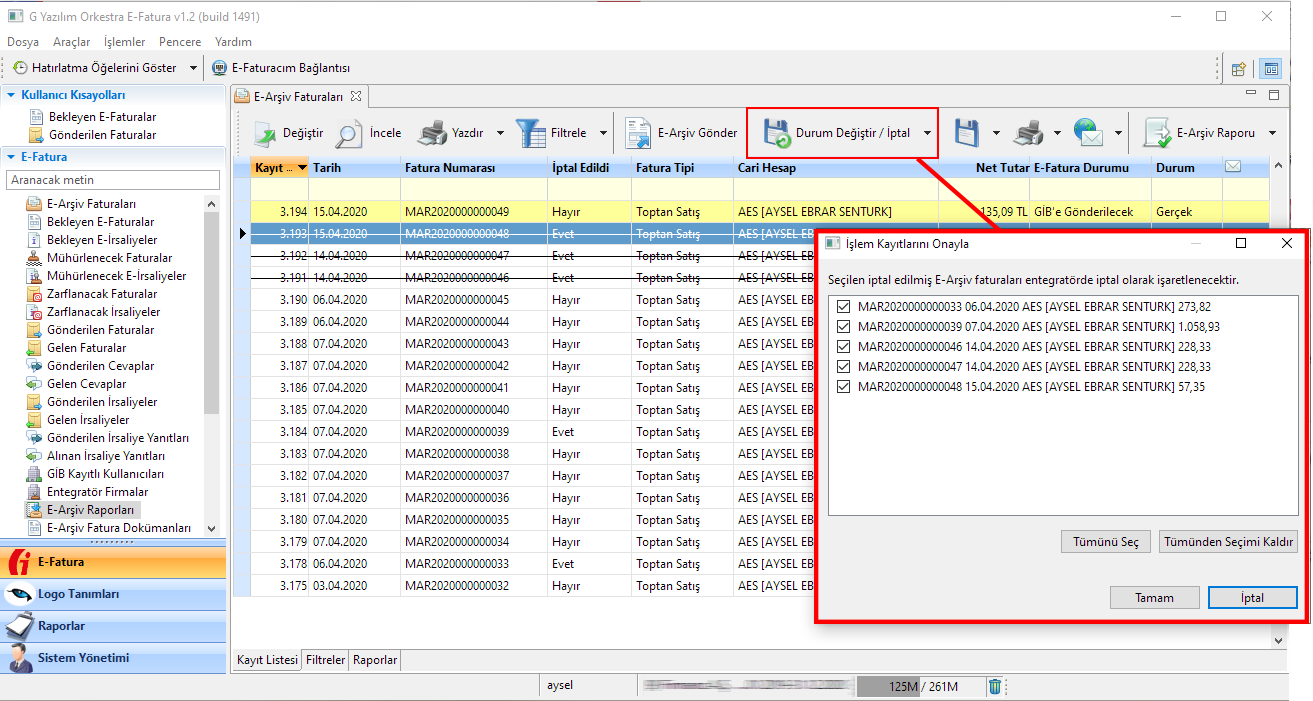Click the İncele magnifier icon
Image resolution: width=1313 pixels, height=701 pixels.
click(x=350, y=133)
